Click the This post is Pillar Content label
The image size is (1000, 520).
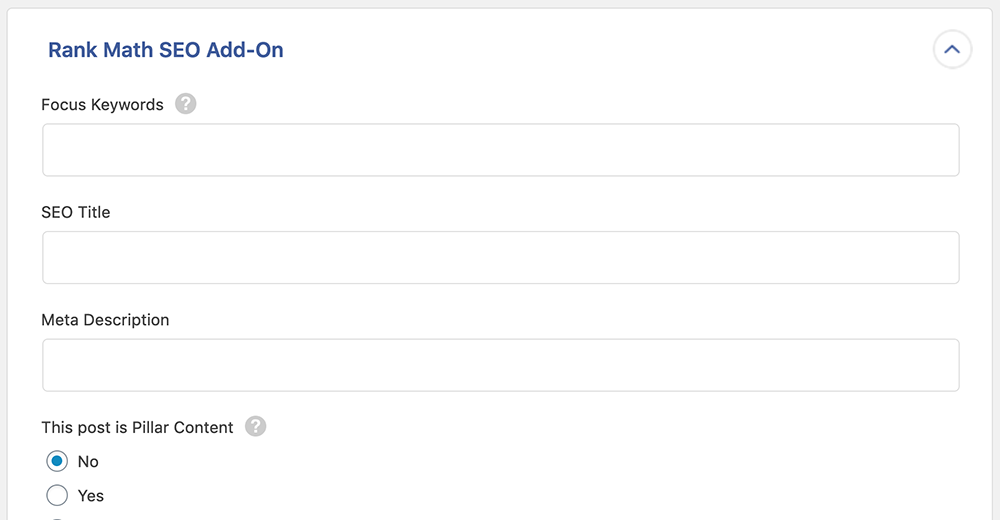[137, 427]
